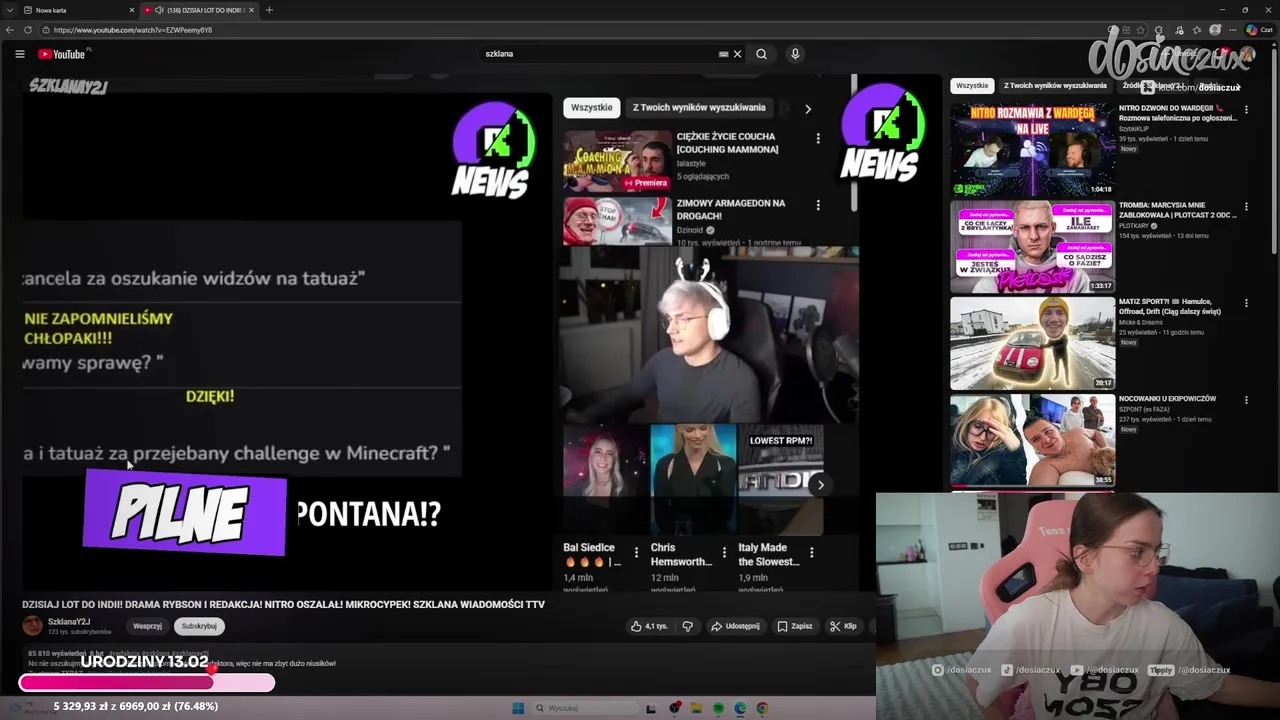Create a clip with the Klip button
The height and width of the screenshot is (720, 1280).
tap(843, 626)
